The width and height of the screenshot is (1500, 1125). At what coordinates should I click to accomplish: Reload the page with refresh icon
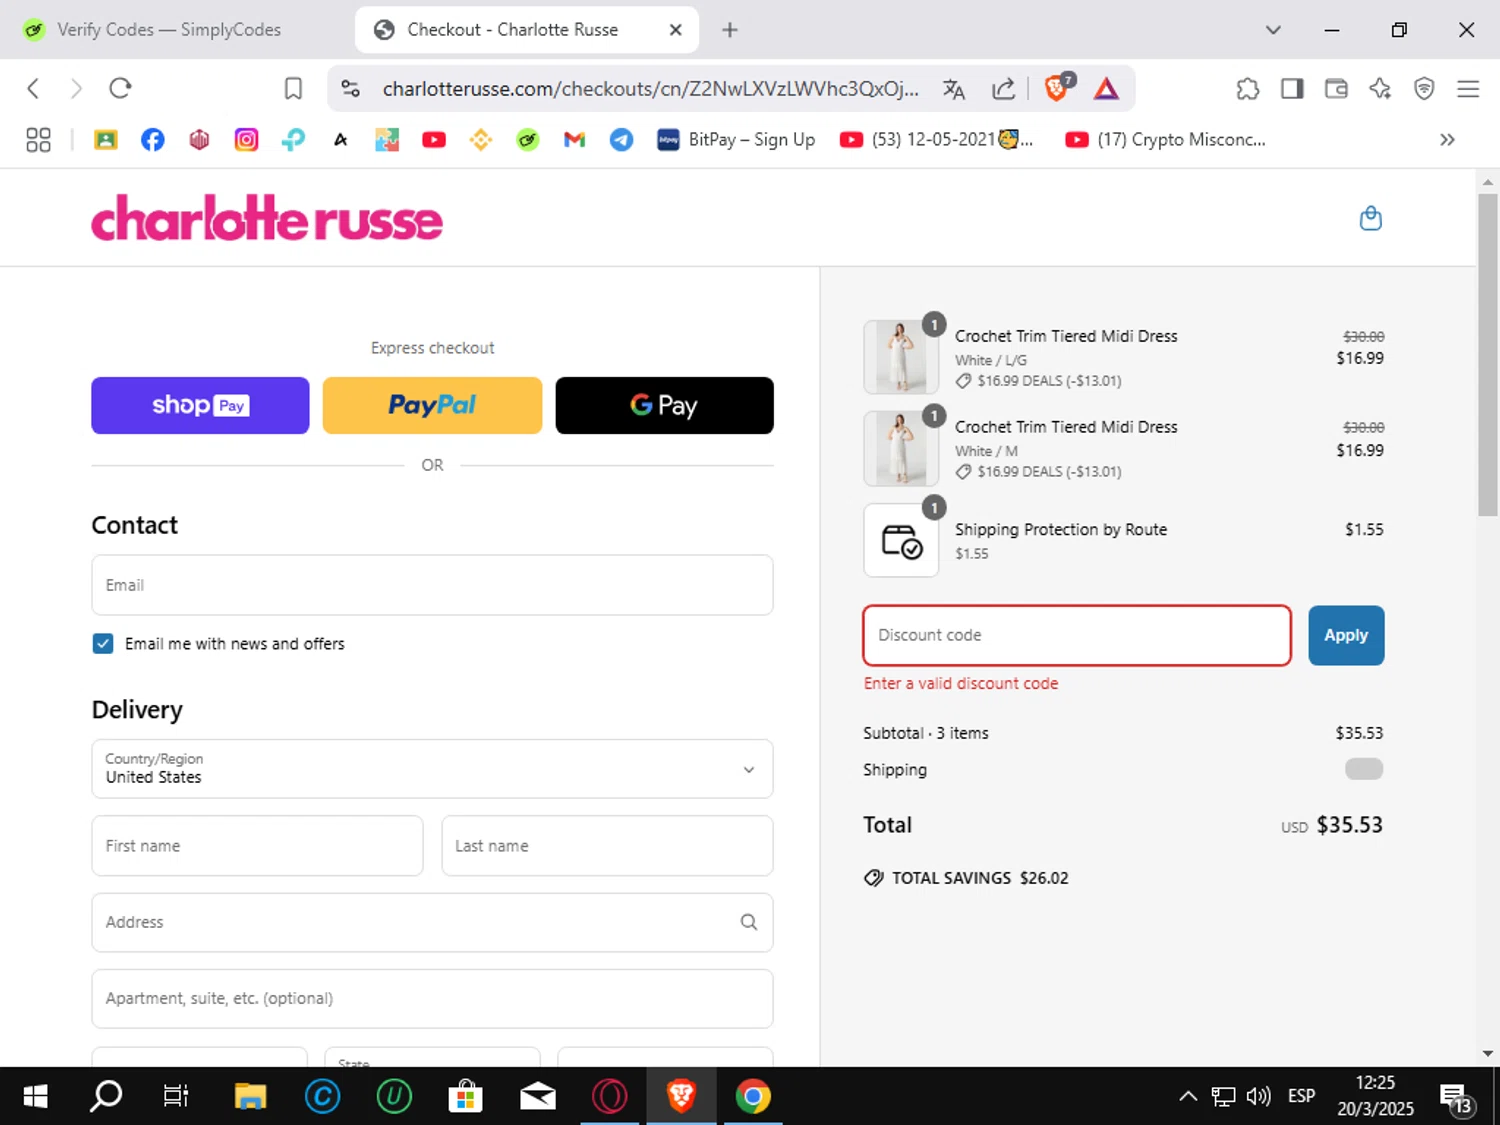pyautogui.click(x=120, y=88)
